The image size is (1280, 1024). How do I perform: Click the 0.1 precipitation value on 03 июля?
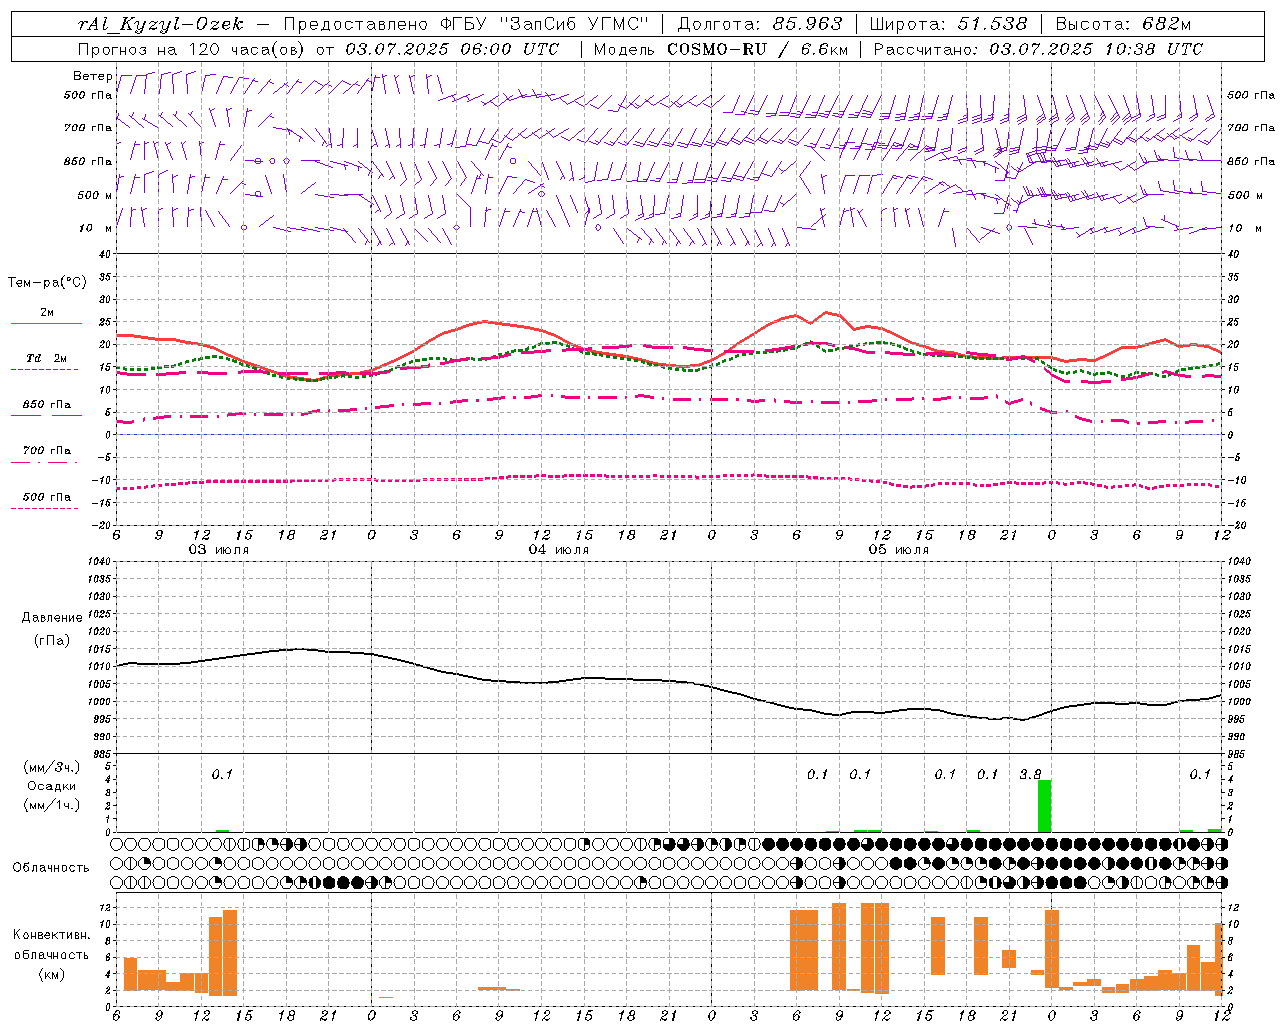coord(222,774)
